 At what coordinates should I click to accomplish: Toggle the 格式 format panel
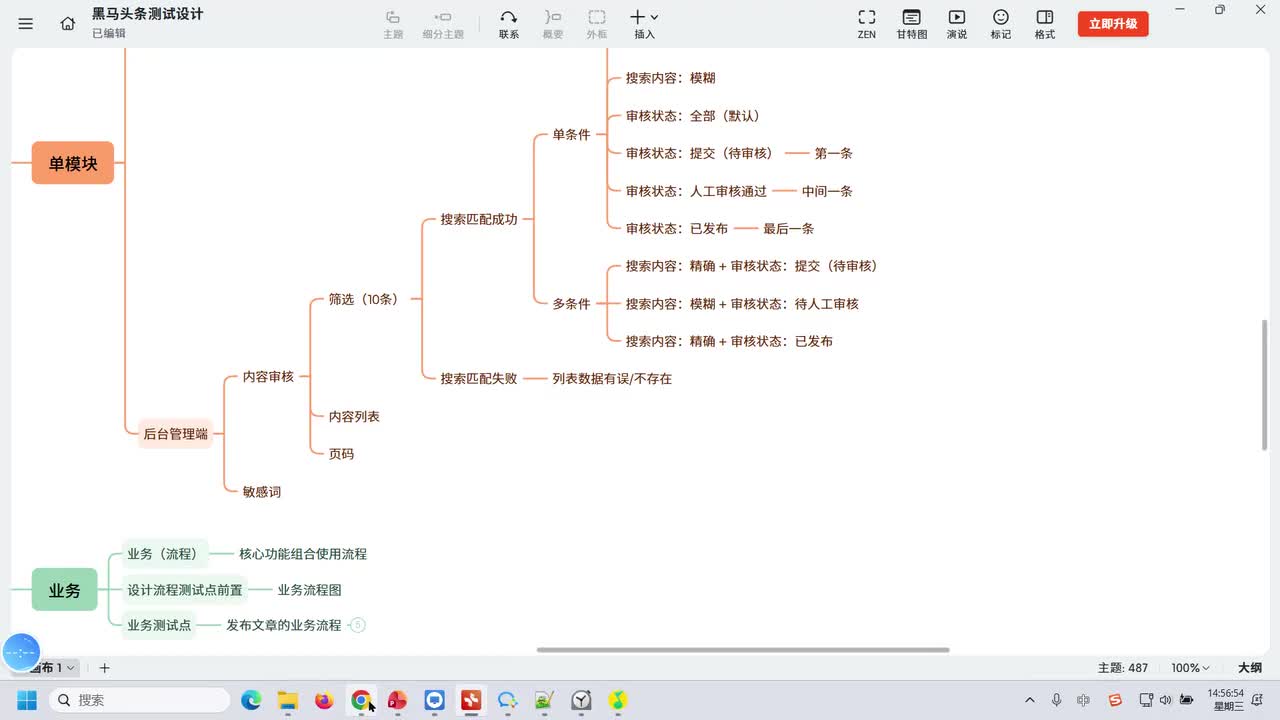pos(1045,23)
